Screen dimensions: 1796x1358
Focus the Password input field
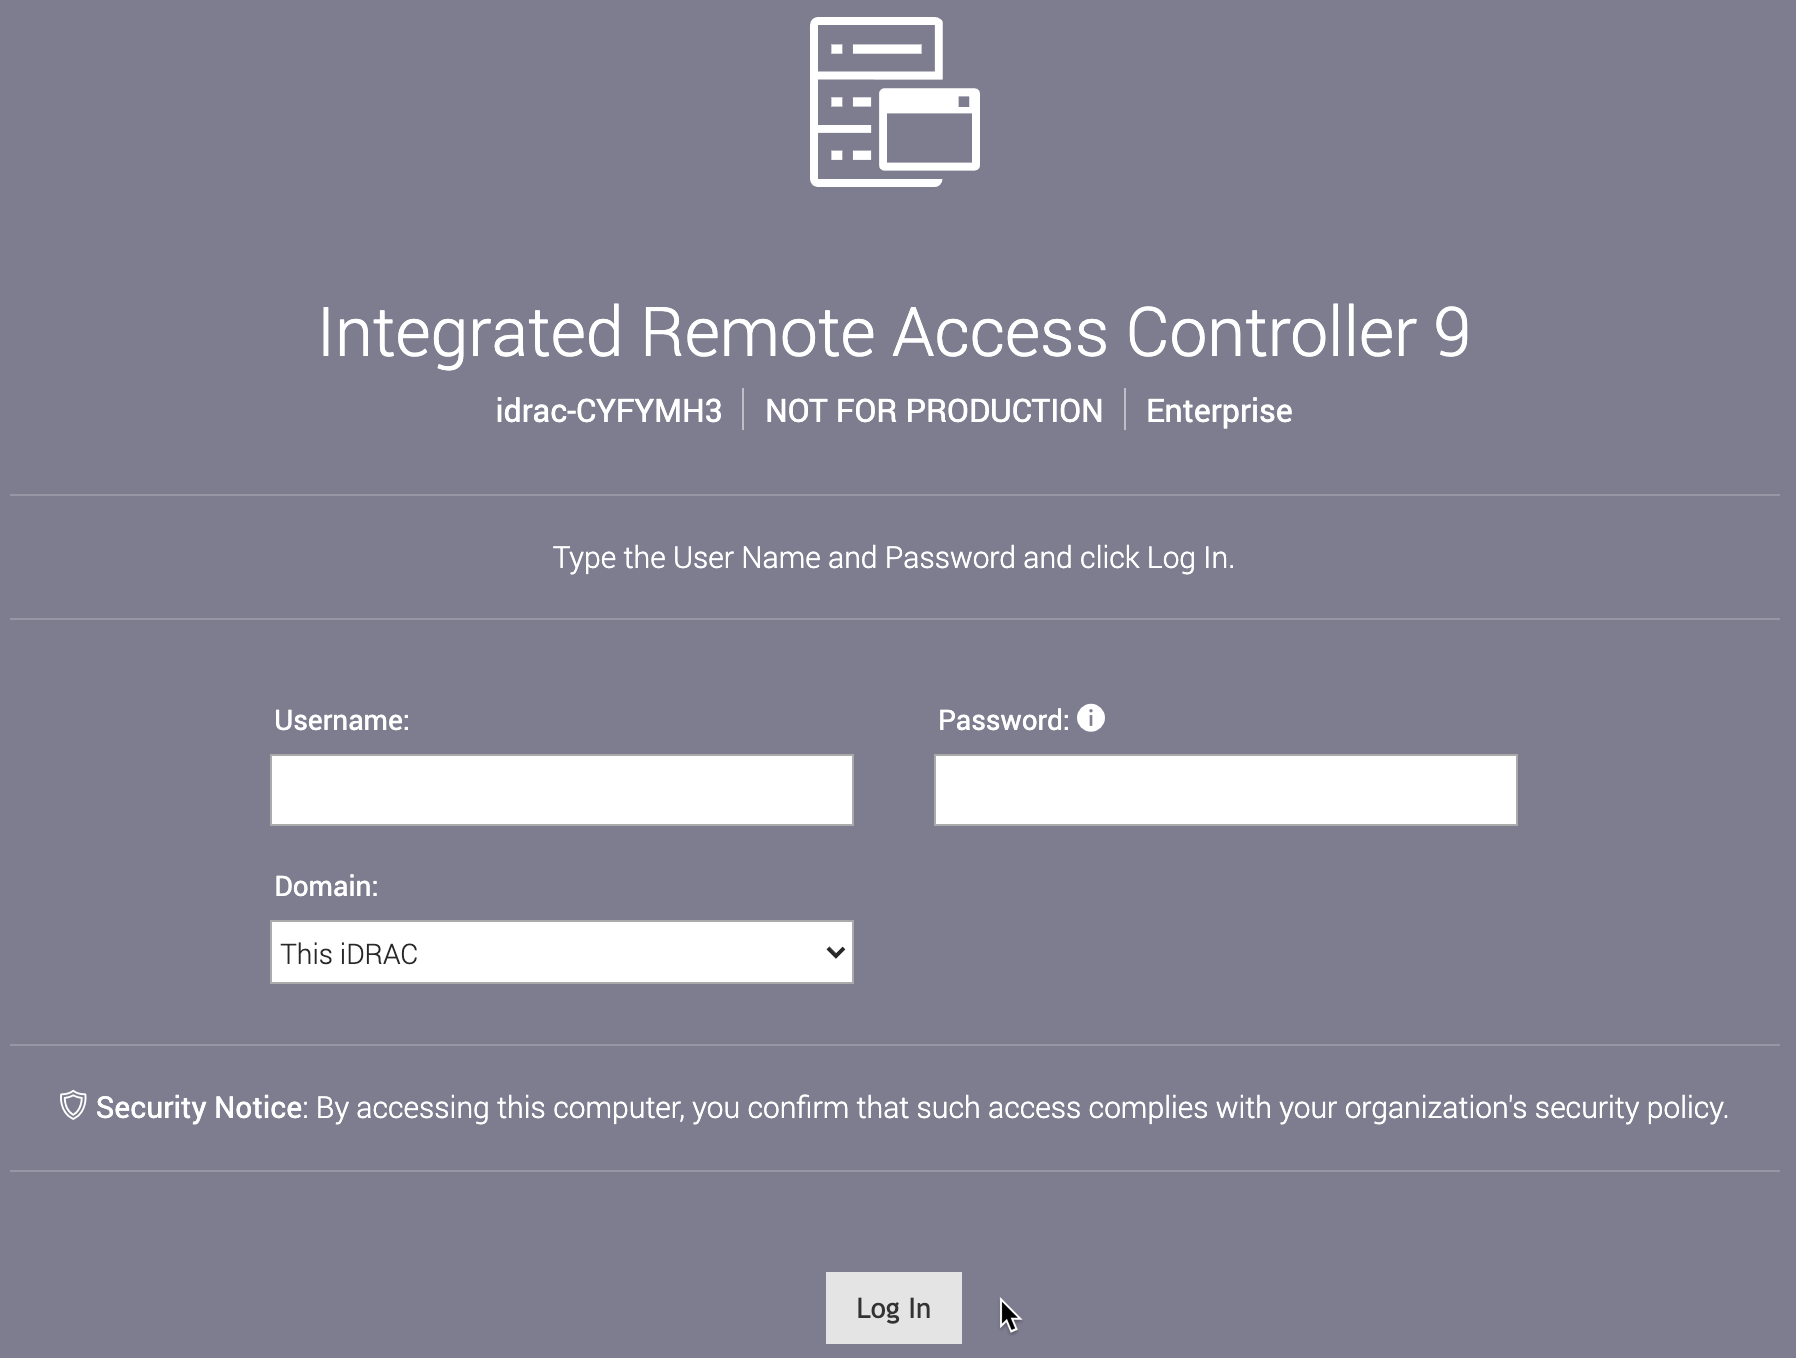pos(1225,790)
